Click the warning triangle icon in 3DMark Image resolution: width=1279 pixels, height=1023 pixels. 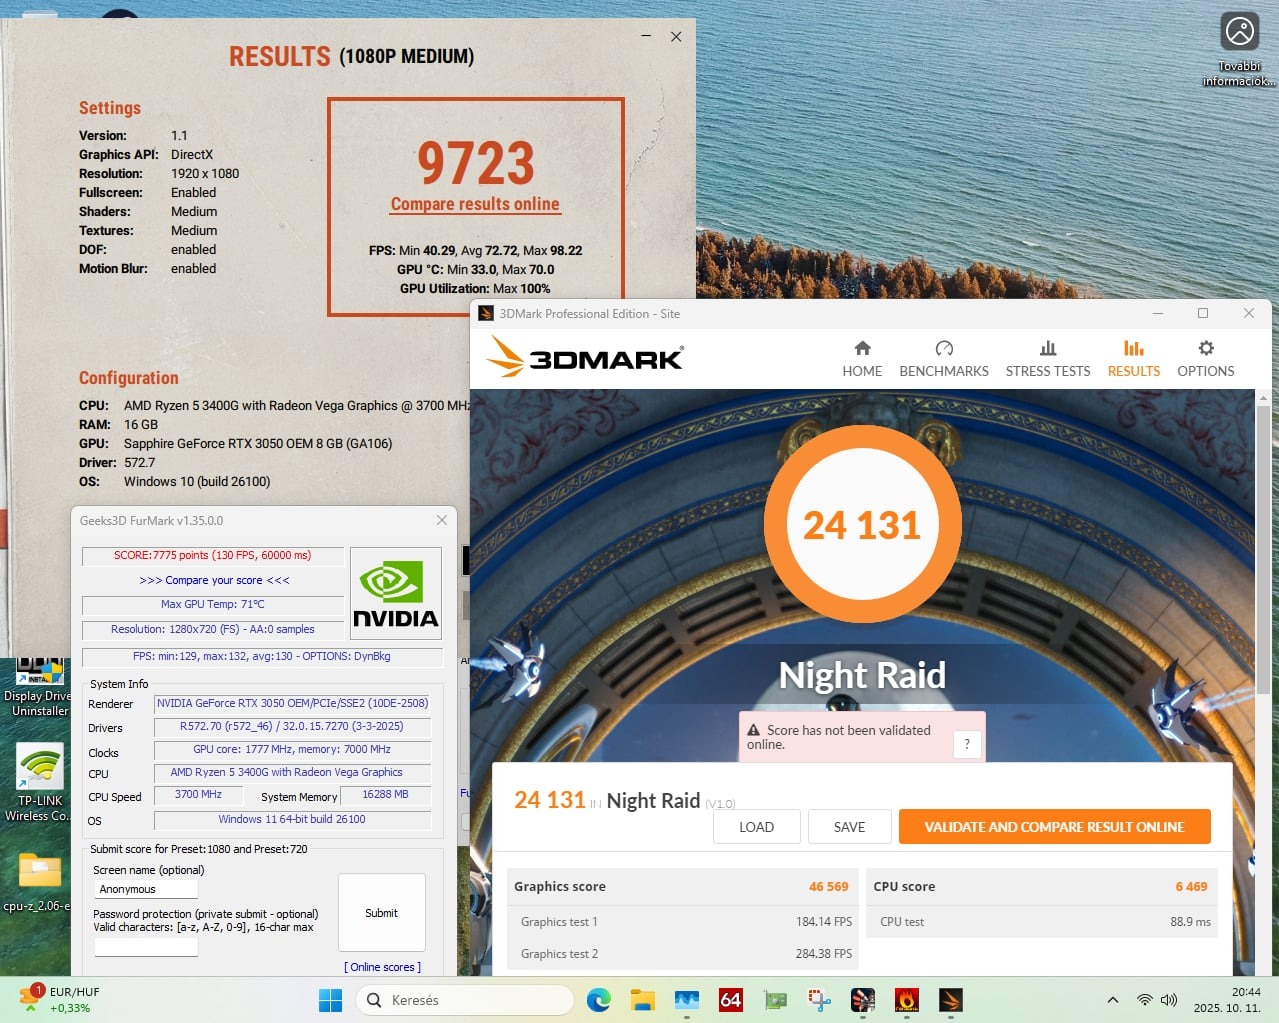pyautogui.click(x=754, y=731)
